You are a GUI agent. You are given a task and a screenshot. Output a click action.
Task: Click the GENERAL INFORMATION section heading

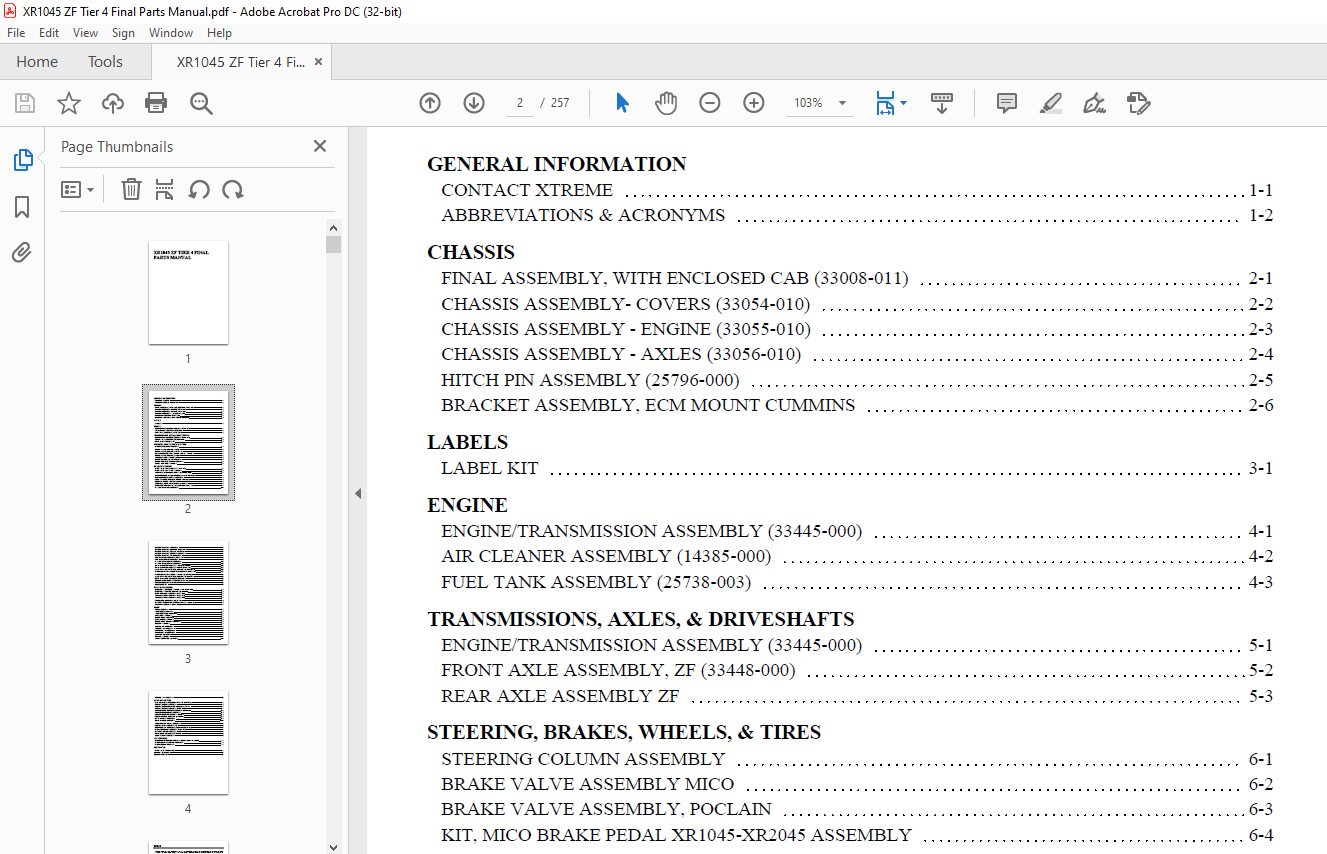pyautogui.click(x=557, y=164)
